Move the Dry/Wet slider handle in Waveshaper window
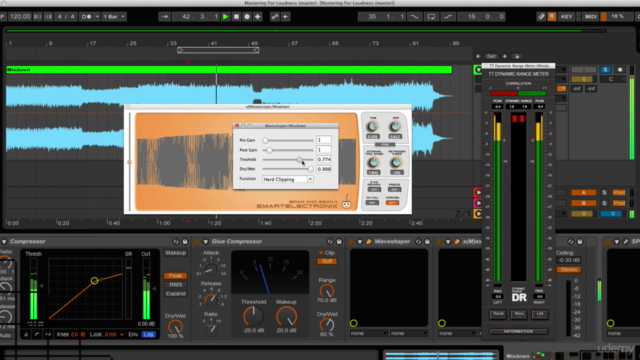 pyautogui.click(x=311, y=169)
